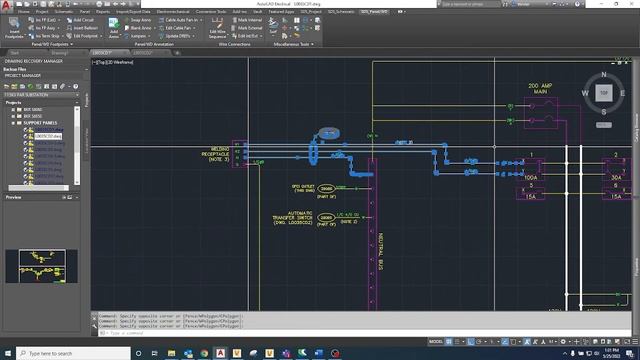Click the Mark External tool
The image size is (640, 360).
(247, 28)
